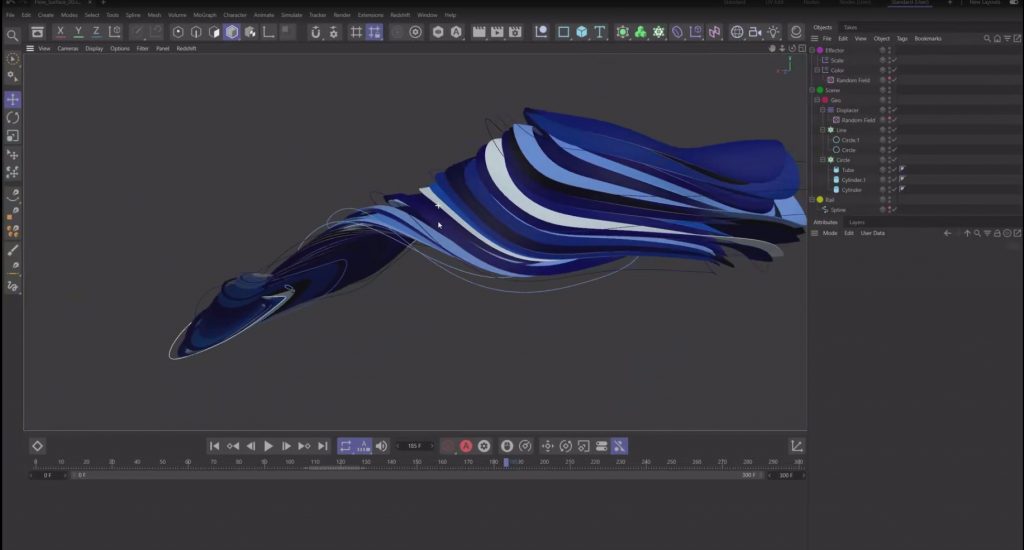Switch to the Takes tab

pos(850,27)
